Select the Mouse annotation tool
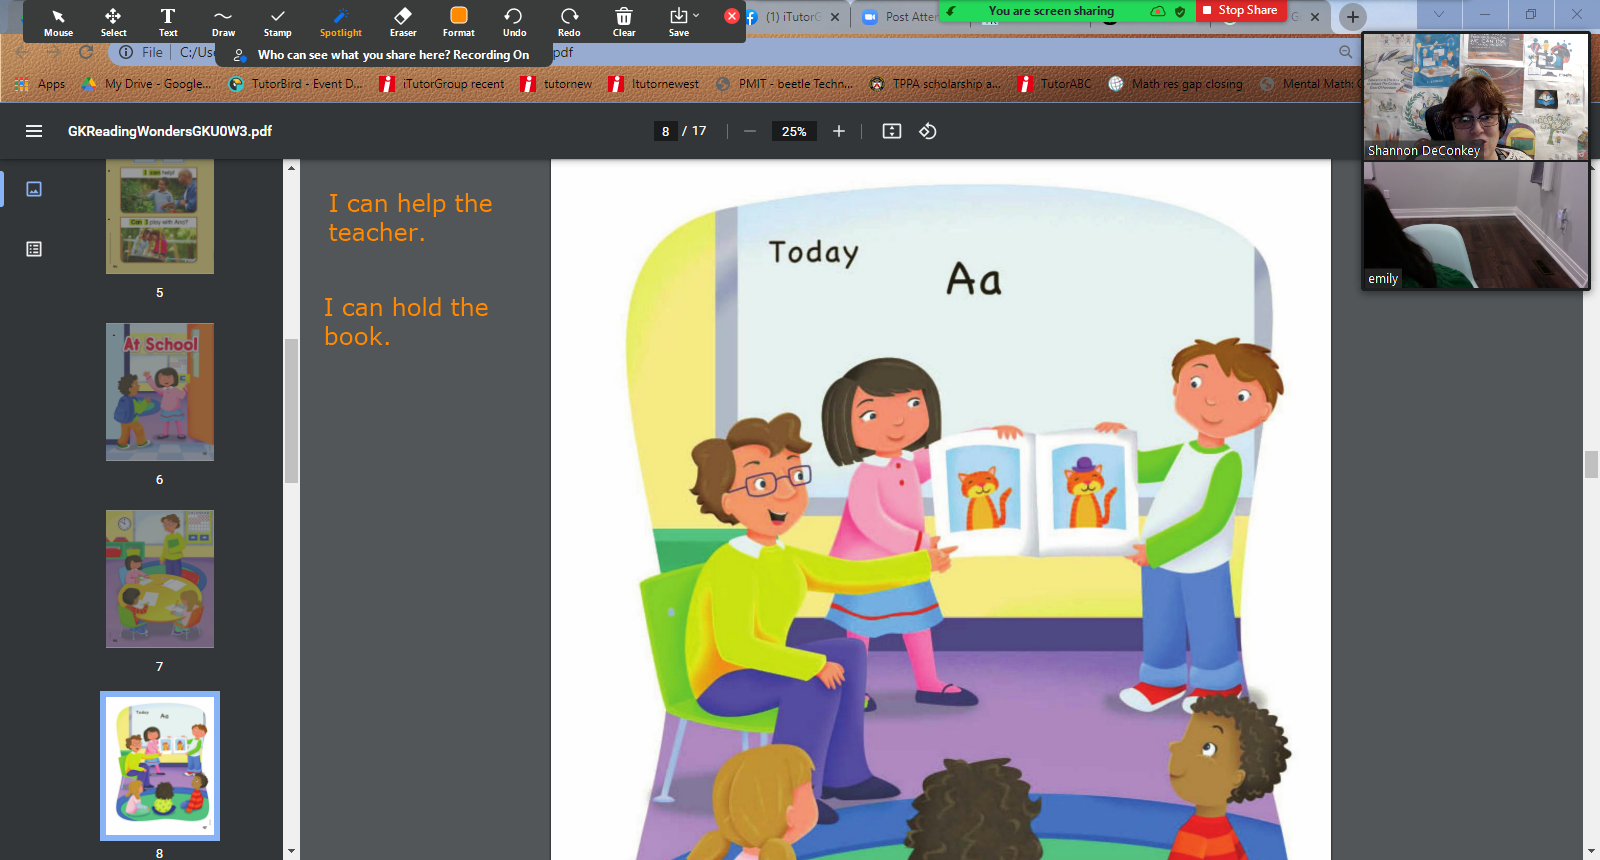 tap(58, 22)
